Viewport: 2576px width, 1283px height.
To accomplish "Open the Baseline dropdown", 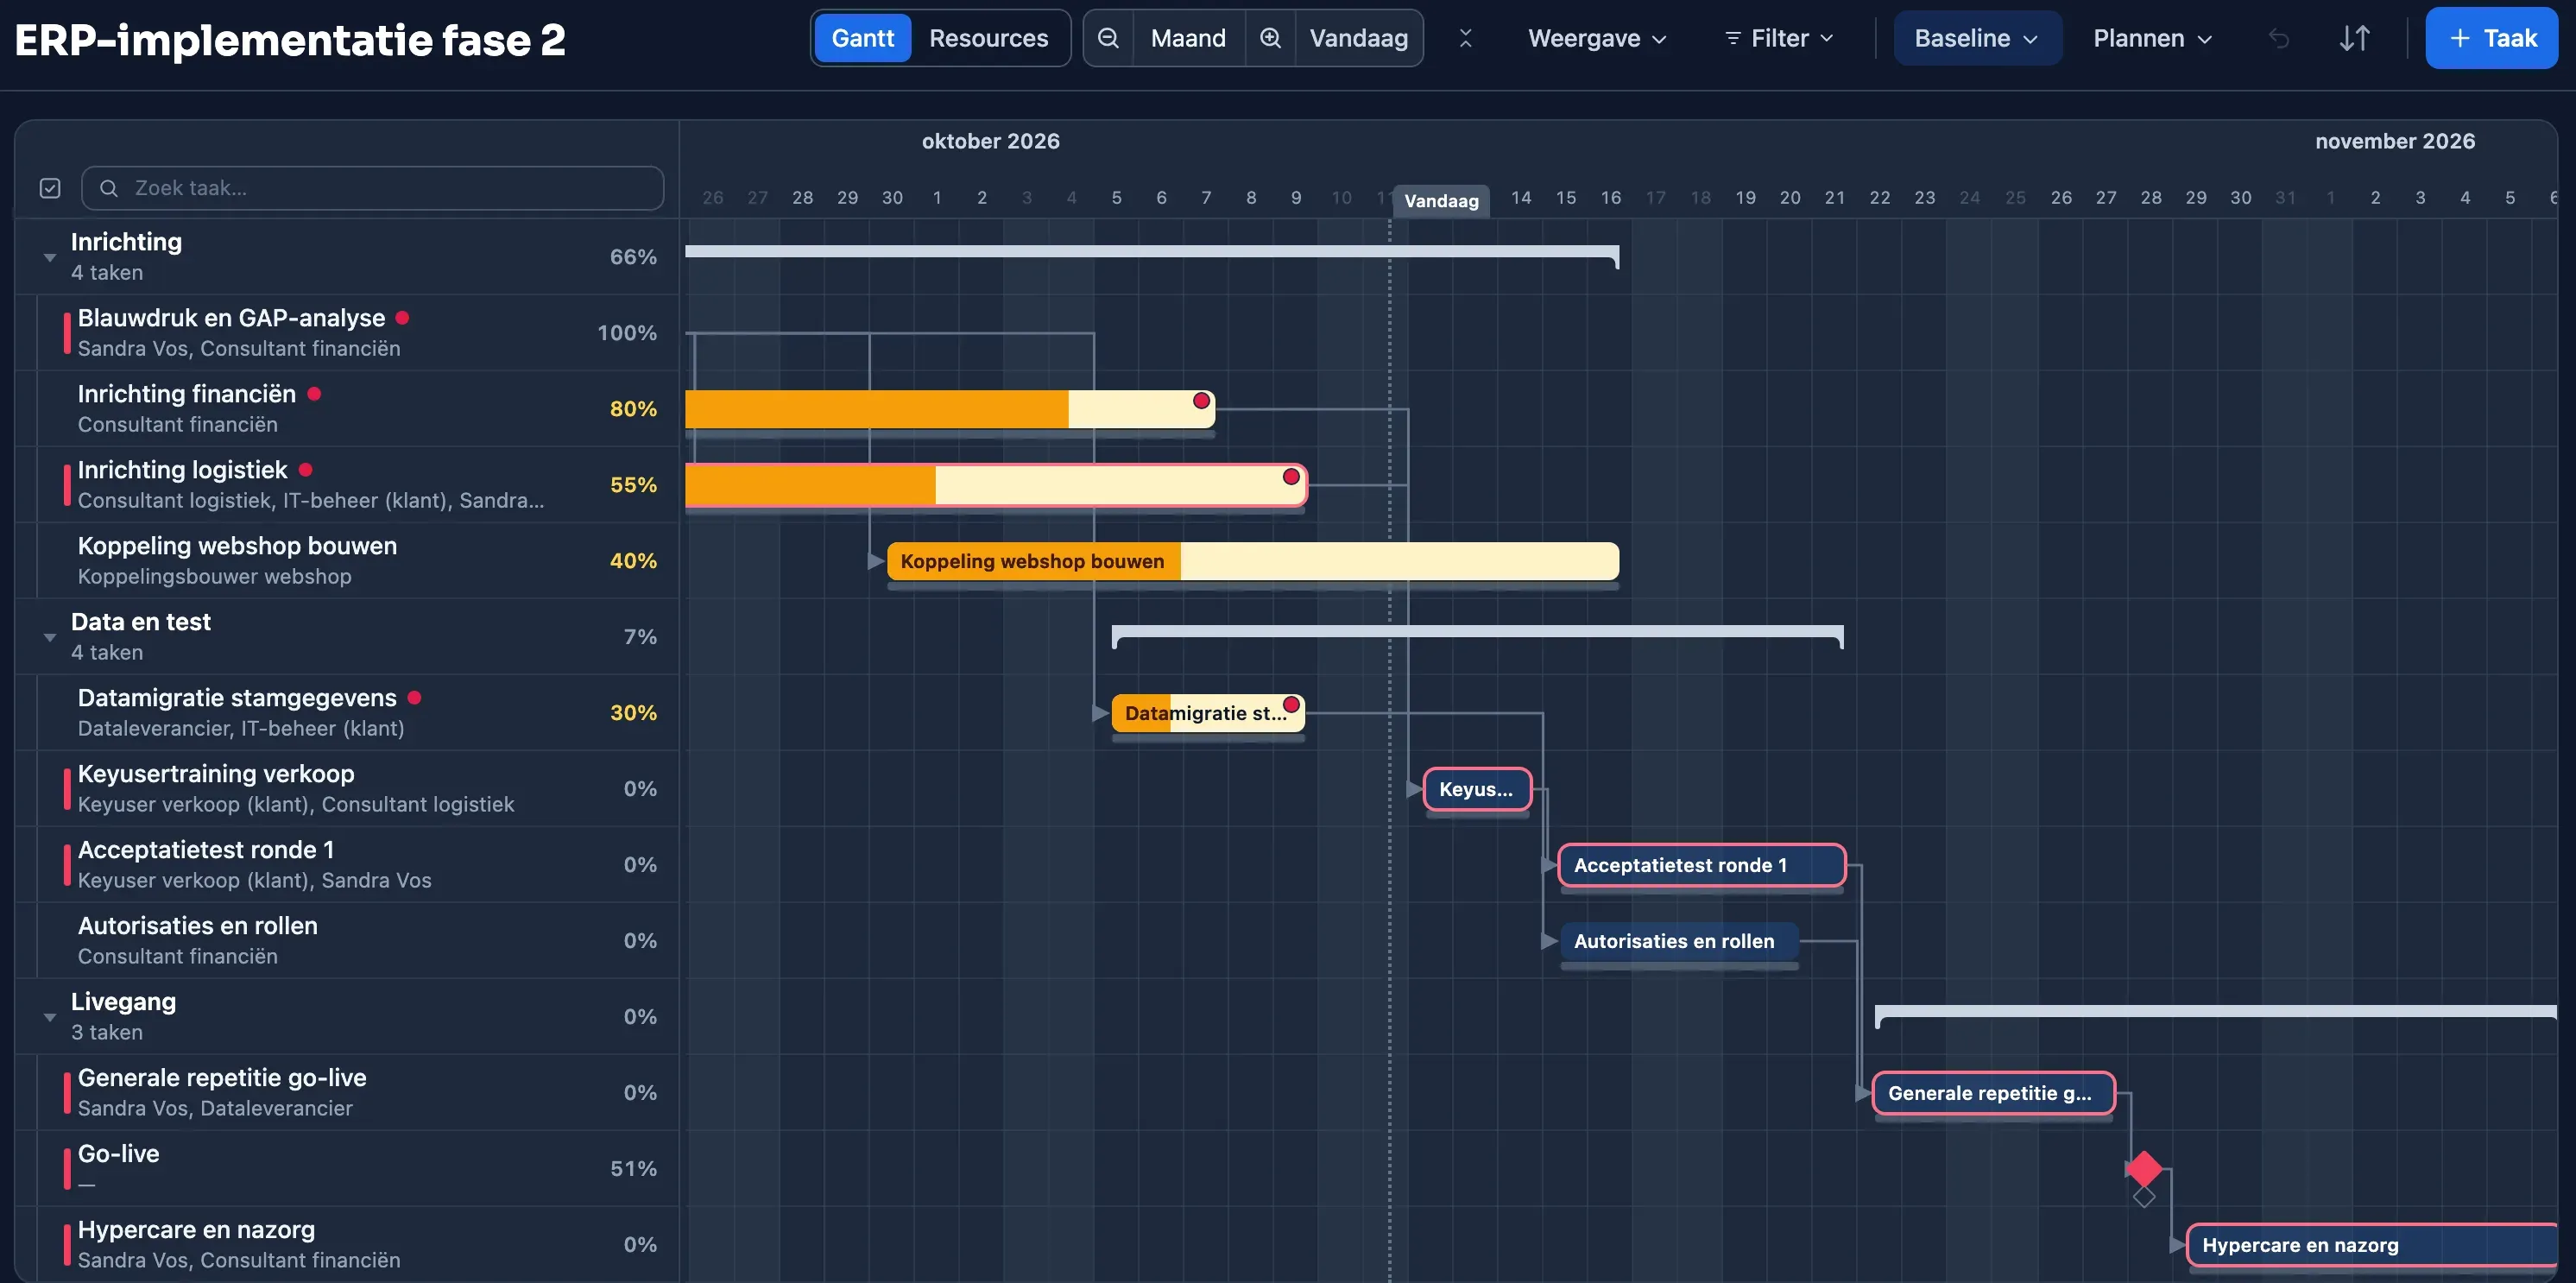I will pyautogui.click(x=1977, y=38).
